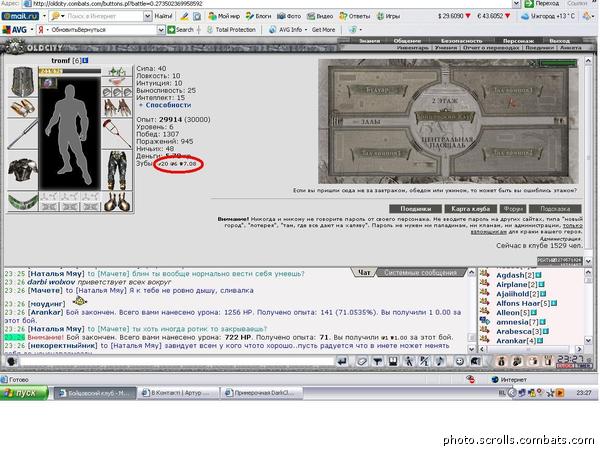The image size is (600, 450).
Task: Click the purple effect icon above the silhouette
Action: pos(48,82)
